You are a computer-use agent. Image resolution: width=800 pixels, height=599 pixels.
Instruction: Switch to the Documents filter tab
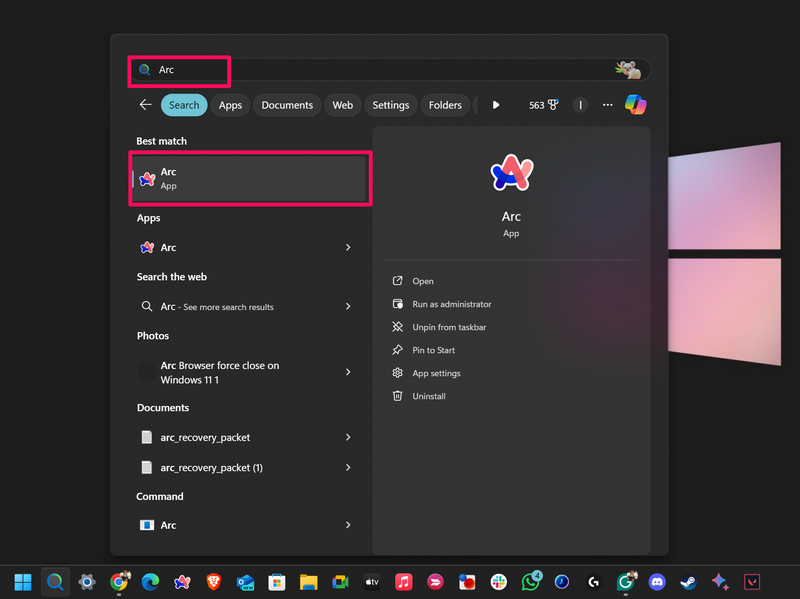[x=287, y=105]
